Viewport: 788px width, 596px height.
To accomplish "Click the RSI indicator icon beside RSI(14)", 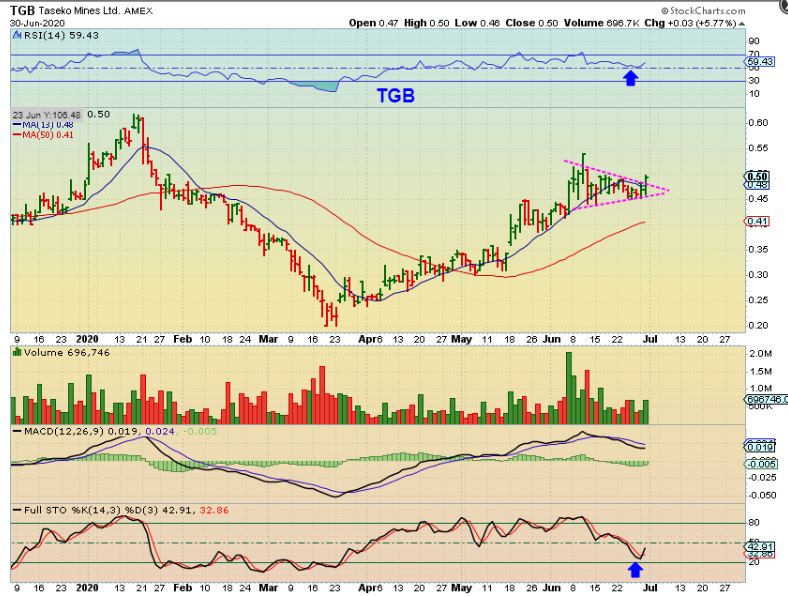I will [17, 35].
